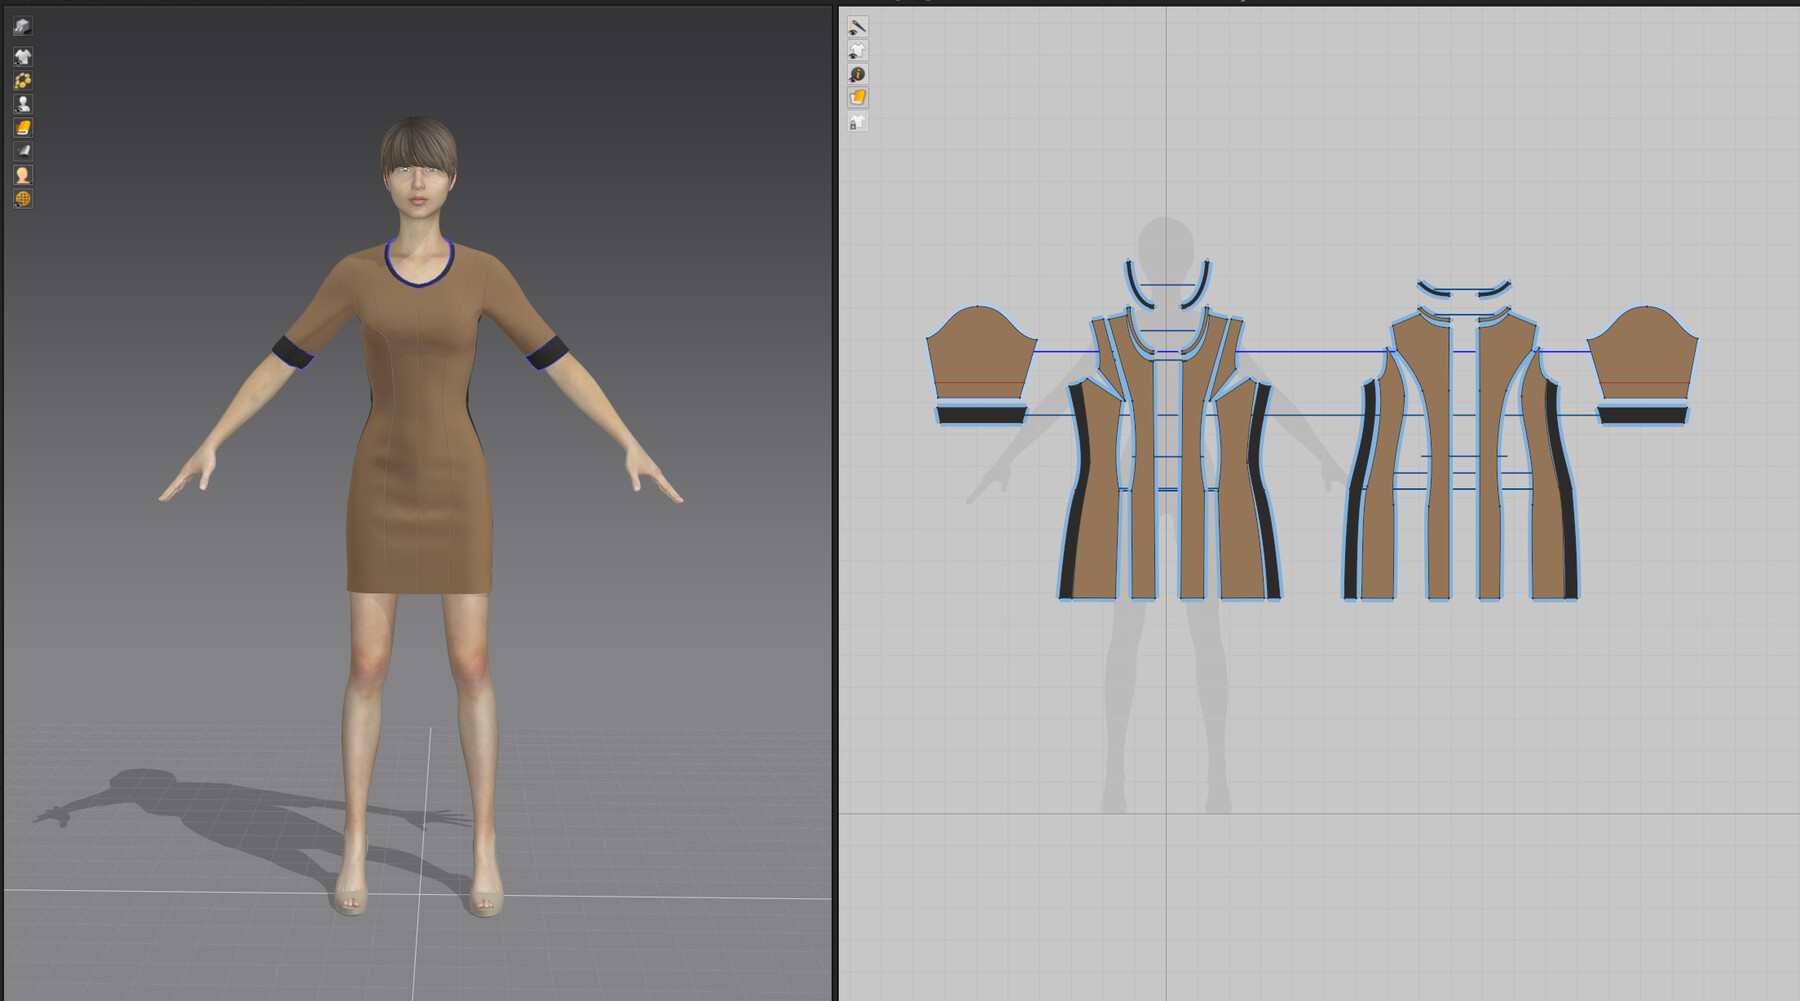This screenshot has width=1800, height=1001.
Task: Toggle garment display in the 3D window
Action: point(22,57)
